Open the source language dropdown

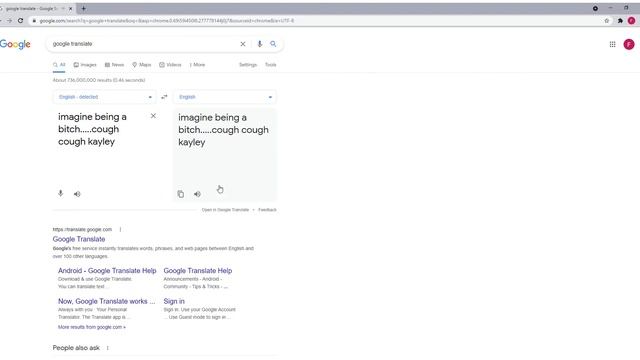pyautogui.click(x=104, y=97)
